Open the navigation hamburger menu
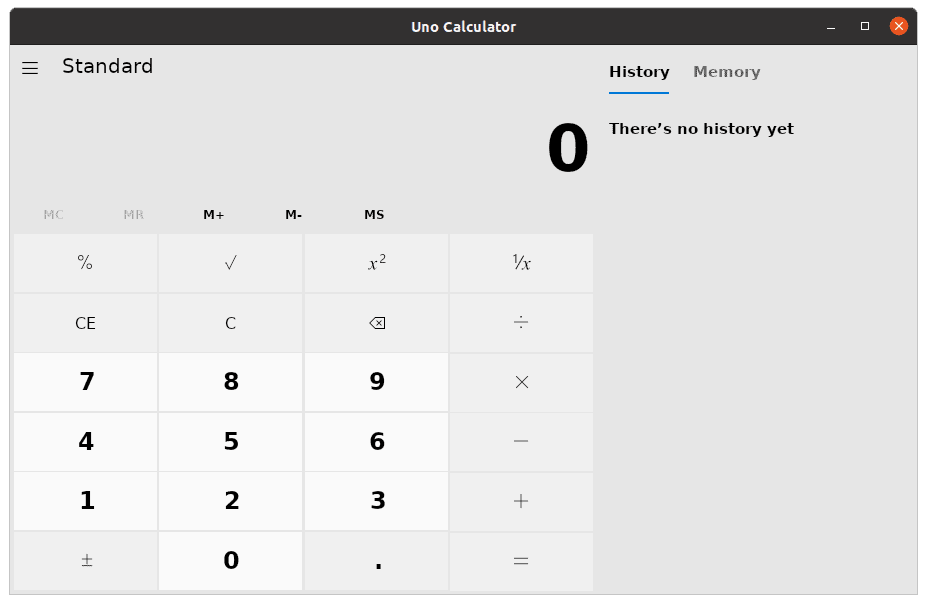 [x=30, y=67]
